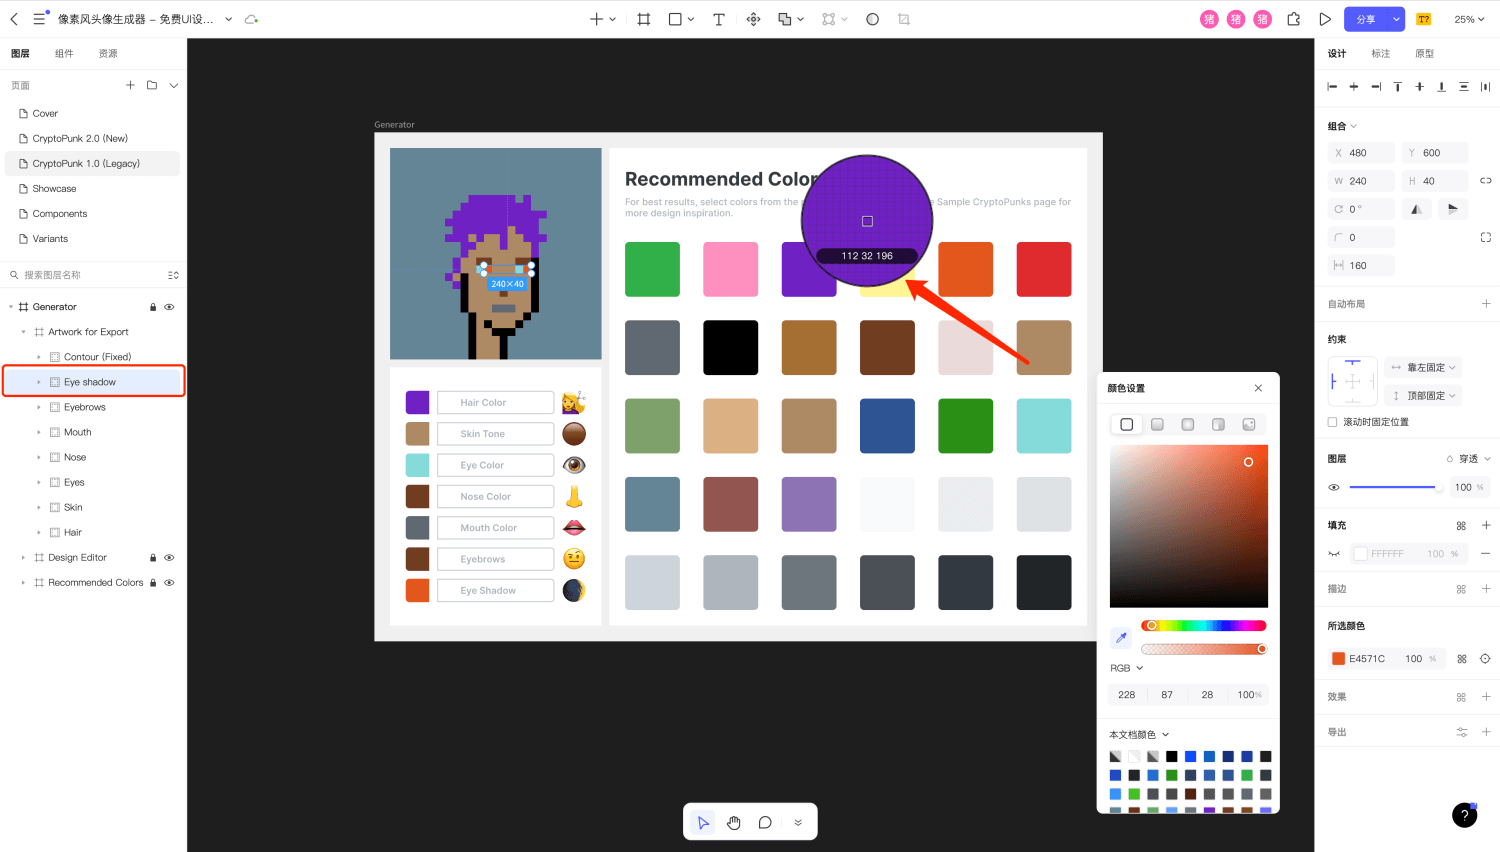The height and width of the screenshot is (852, 1500).
Task: Toggle lock on Generator layer
Action: point(153,307)
